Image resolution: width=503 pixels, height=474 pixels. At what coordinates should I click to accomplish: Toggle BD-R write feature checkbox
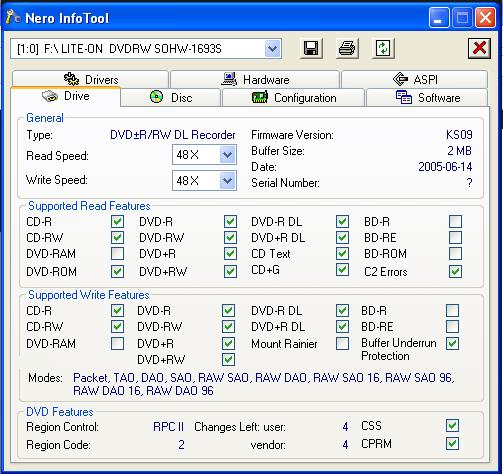(x=452, y=311)
